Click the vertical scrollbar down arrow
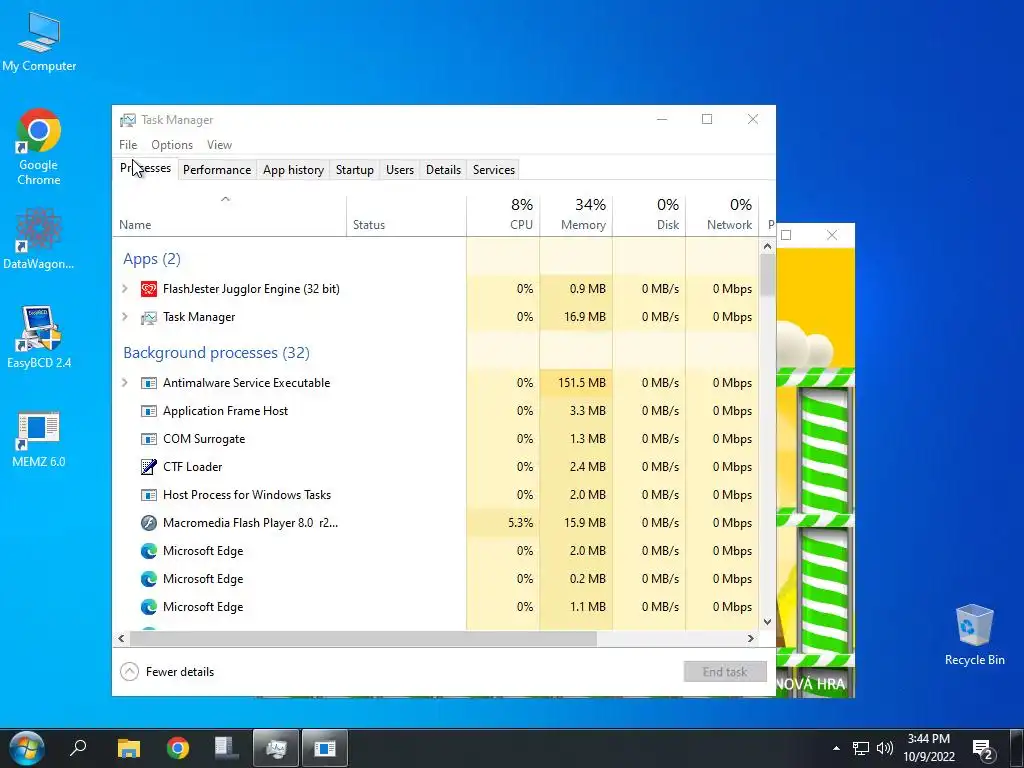 coord(767,622)
